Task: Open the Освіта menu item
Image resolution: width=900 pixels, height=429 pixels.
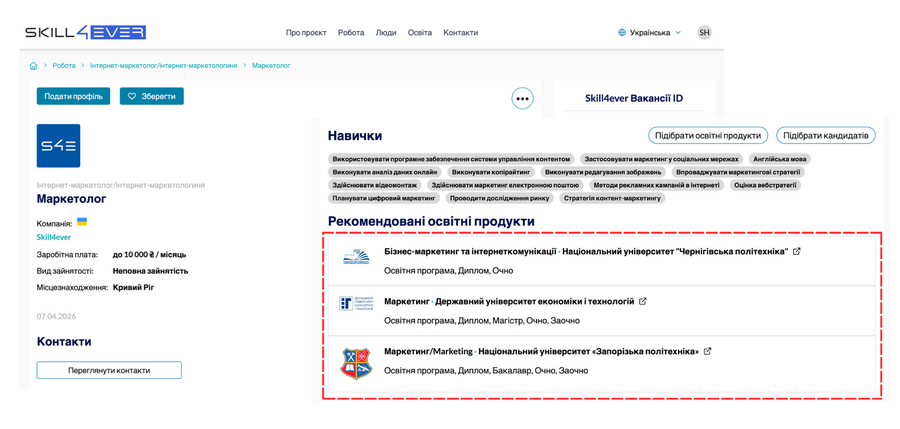Action: (x=420, y=33)
